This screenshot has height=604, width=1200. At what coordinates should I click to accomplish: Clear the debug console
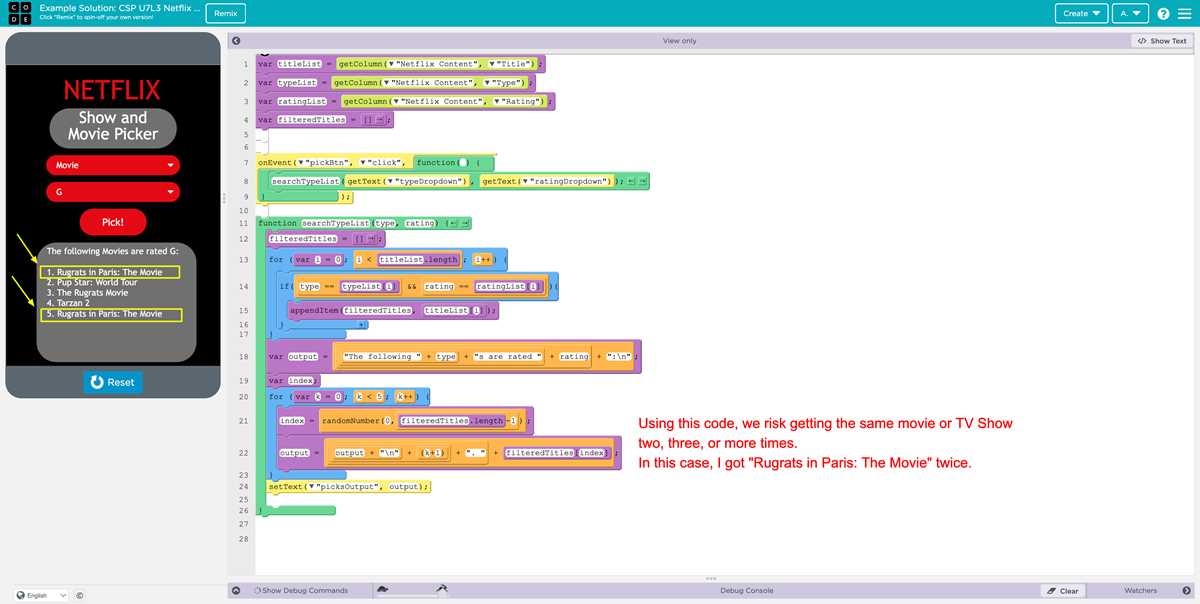coord(1063,591)
